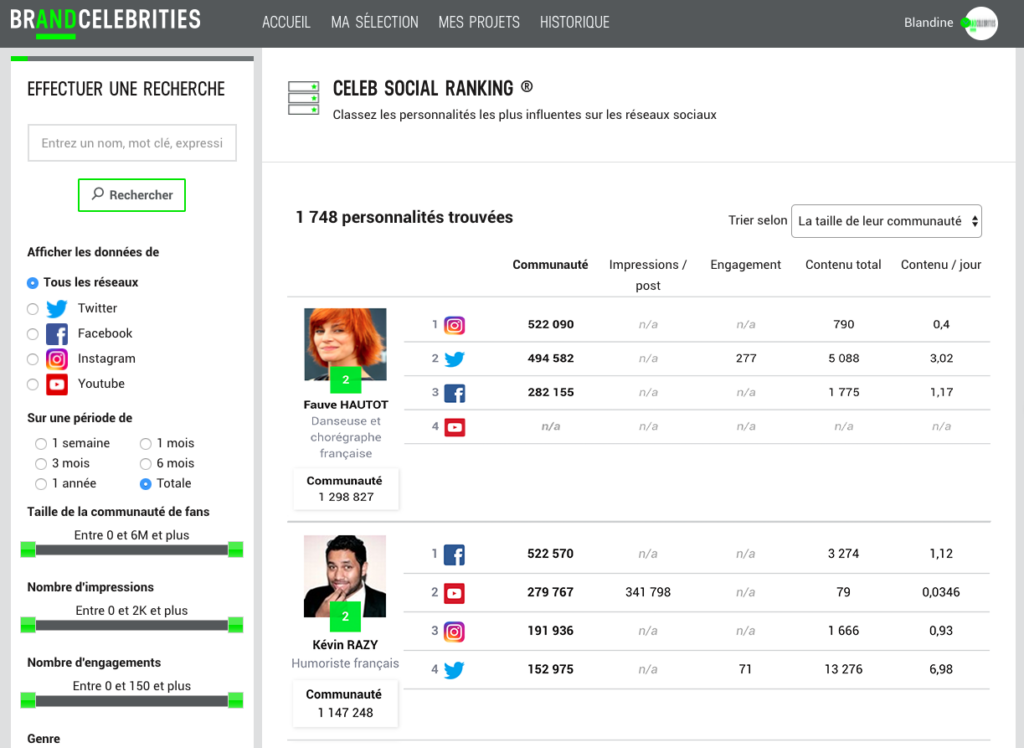1024x748 pixels.
Task: Click YouTube icon in Kévin Razy's ranking
Action: pos(454,593)
